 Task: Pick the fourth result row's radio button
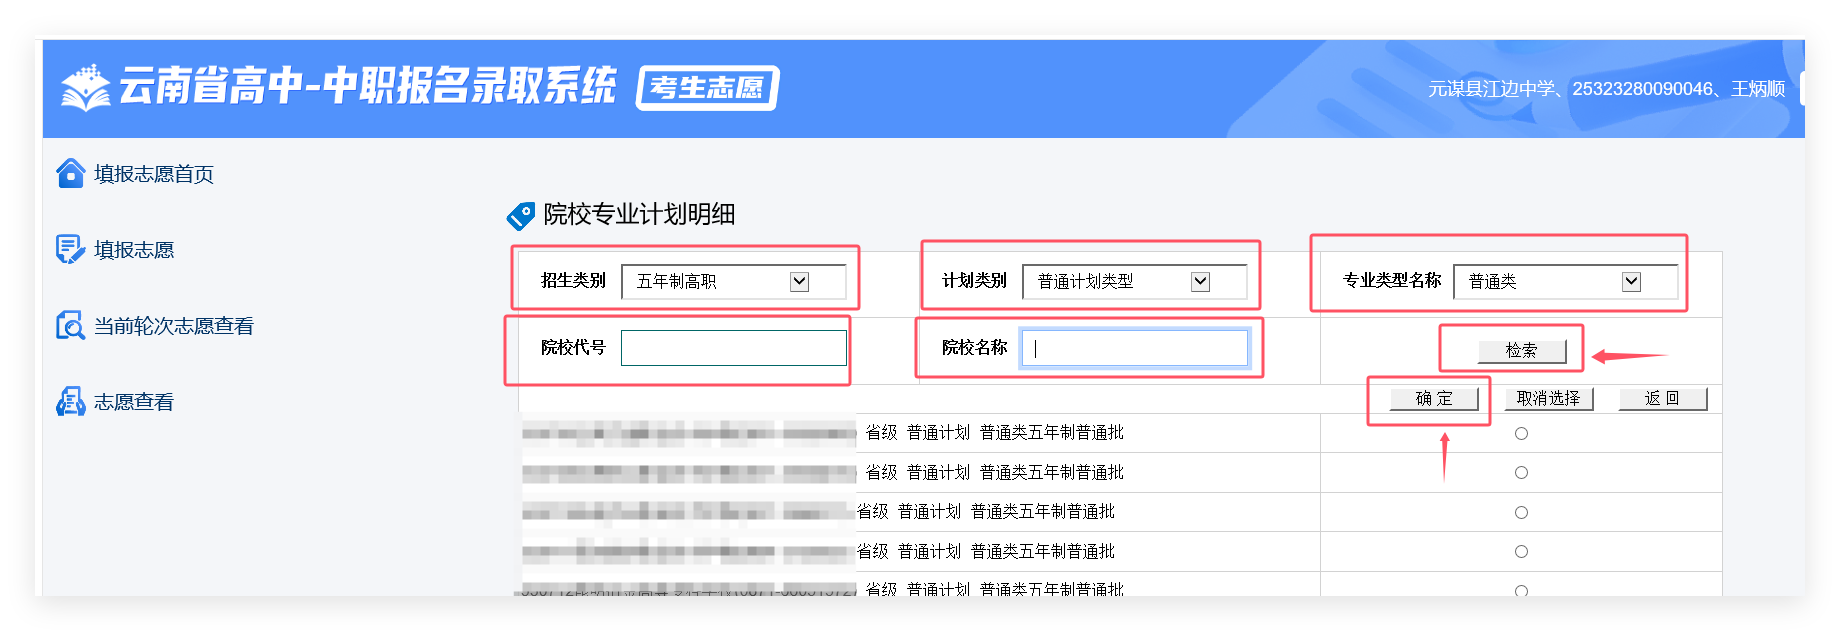pos(1521,551)
